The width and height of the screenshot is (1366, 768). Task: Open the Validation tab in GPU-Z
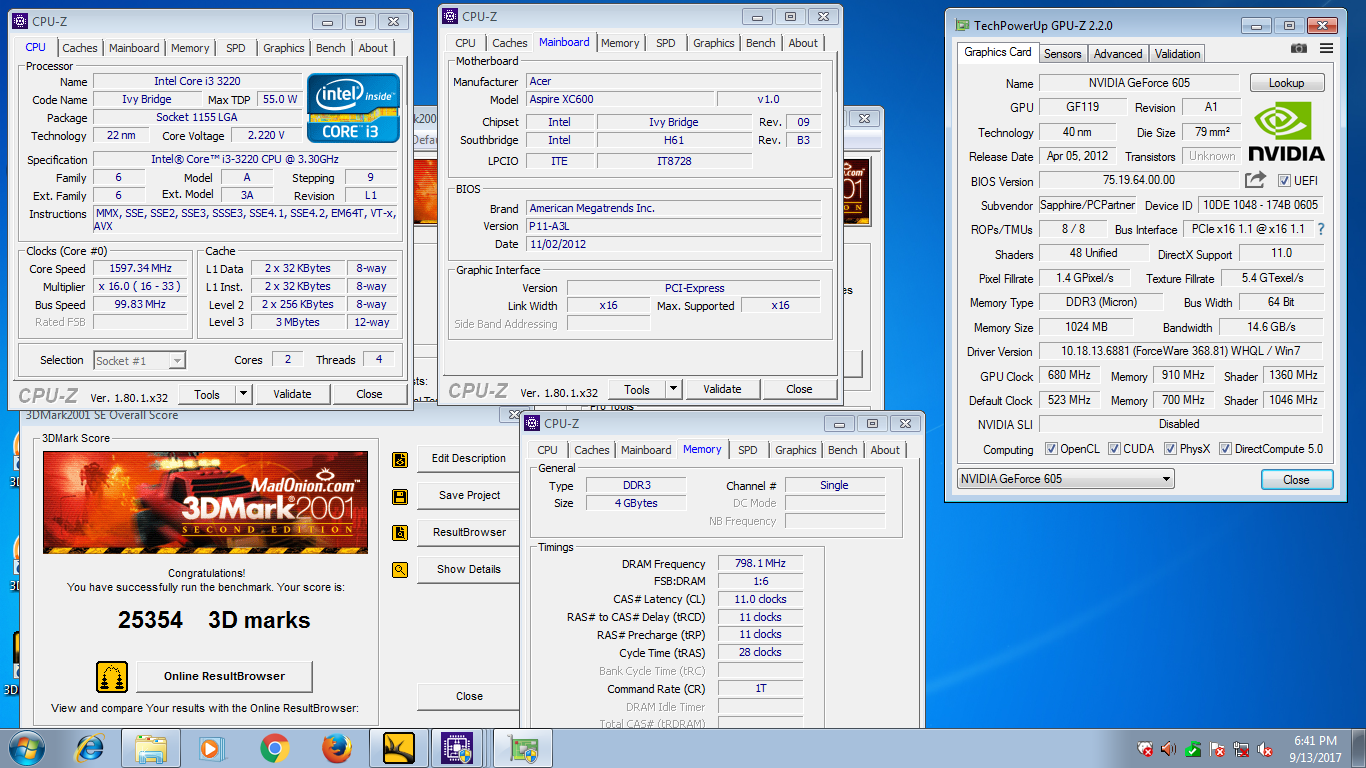[1177, 54]
